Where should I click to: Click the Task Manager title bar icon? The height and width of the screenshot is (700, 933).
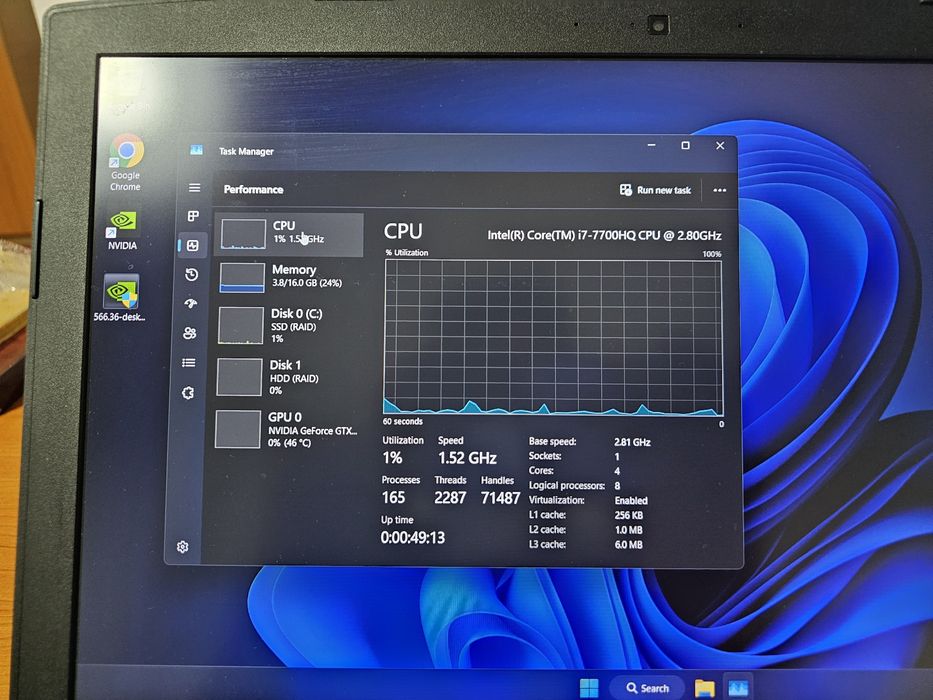[196, 150]
